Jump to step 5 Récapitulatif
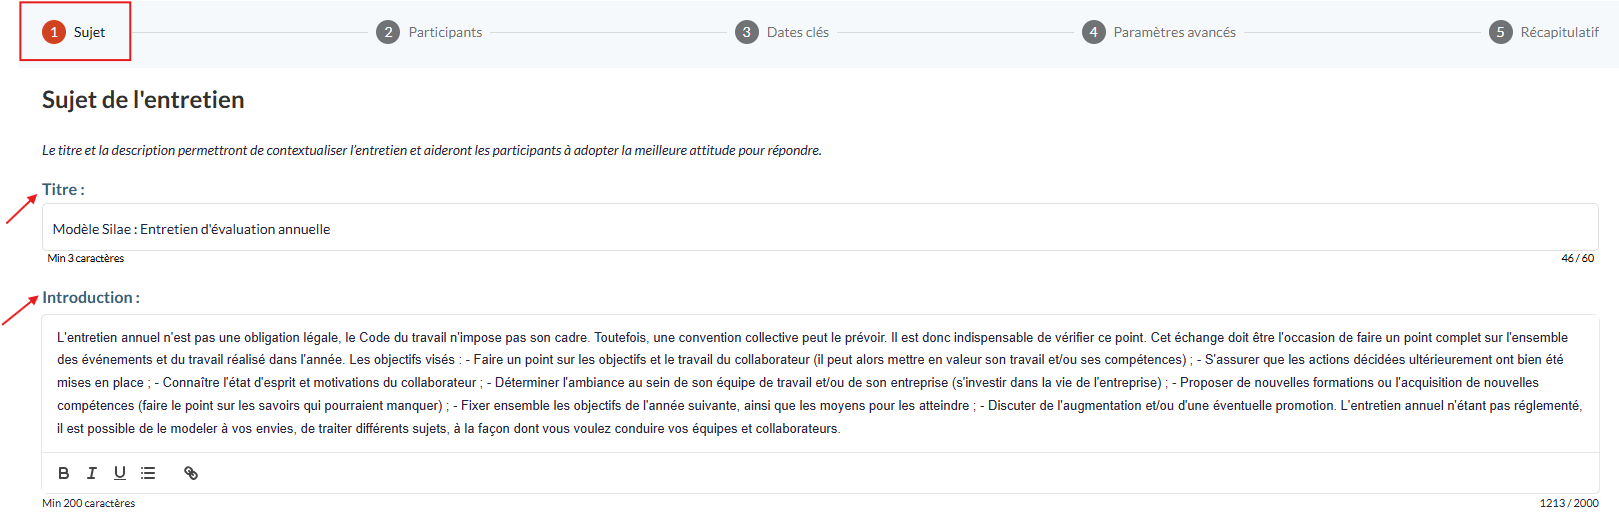The image size is (1619, 522). (x=1544, y=32)
